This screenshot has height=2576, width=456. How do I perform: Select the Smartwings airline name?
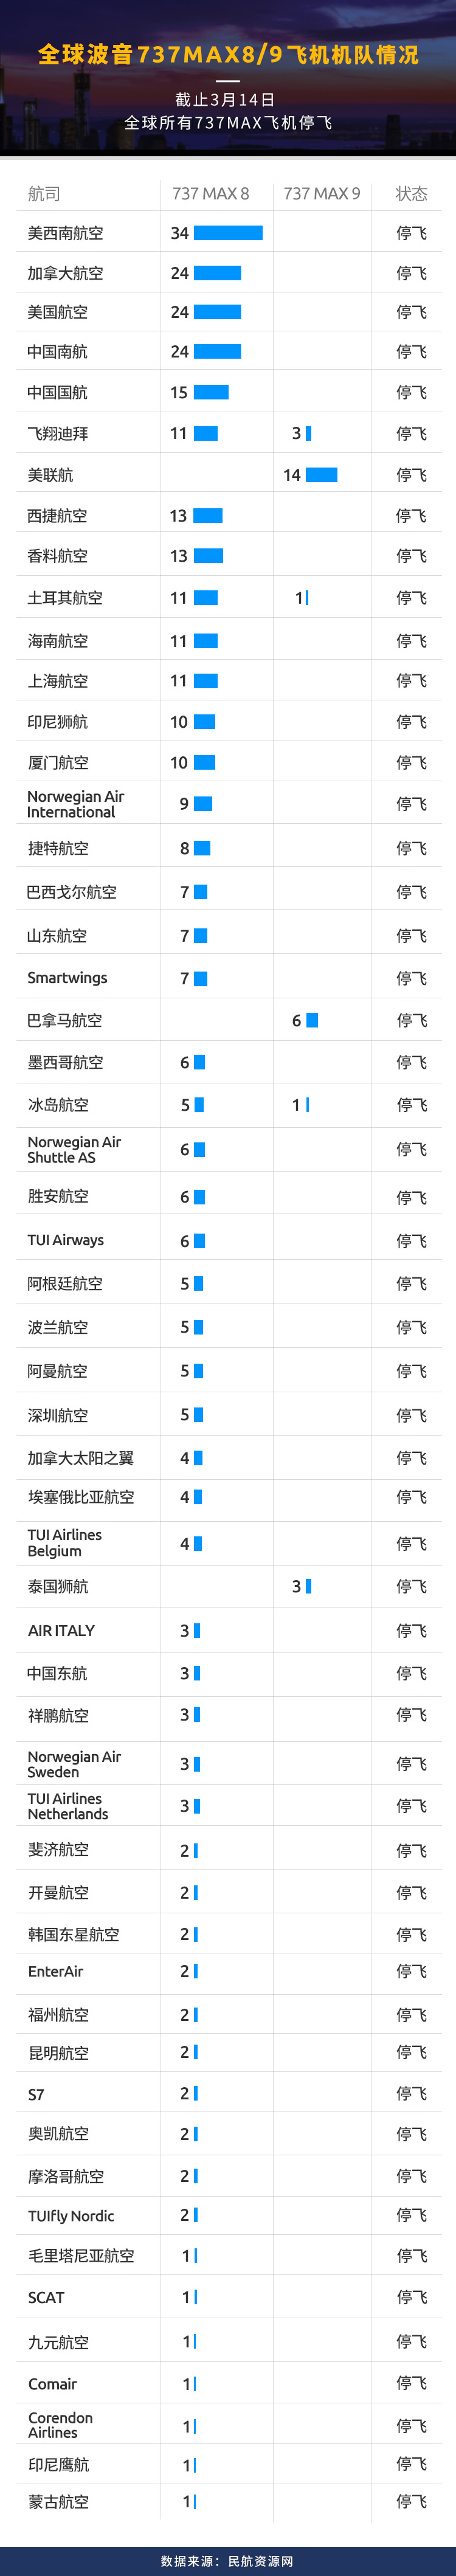point(67,978)
